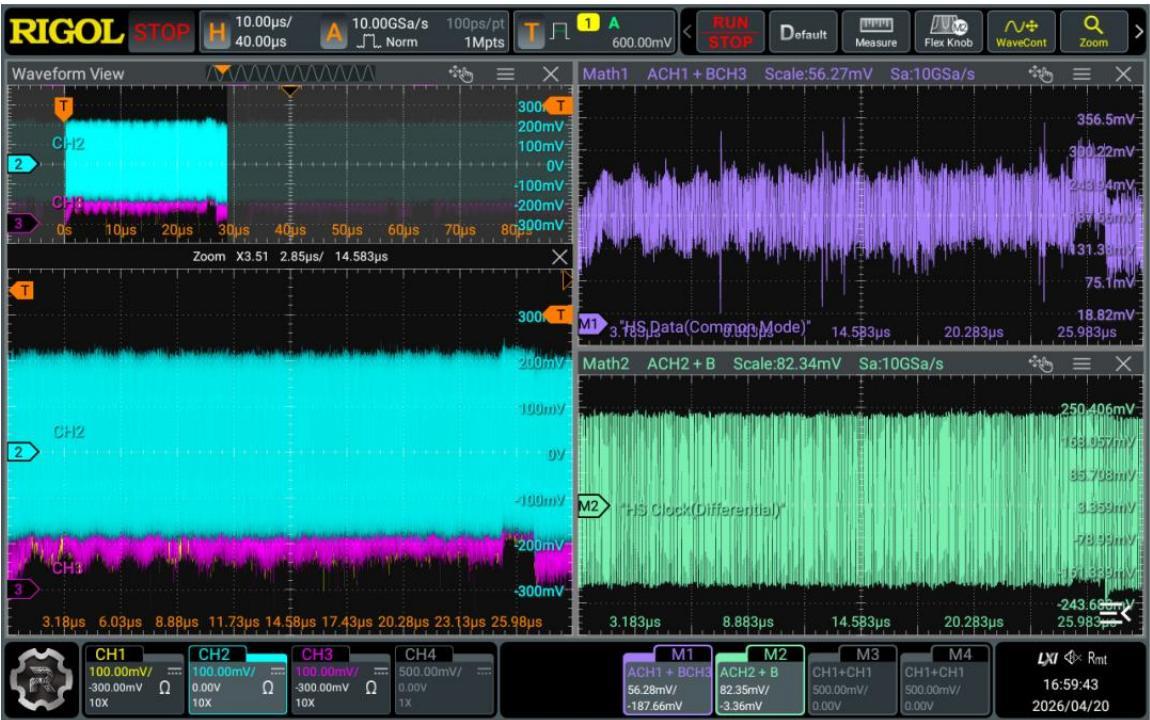Click the orange H horizontal icon
The width and height of the screenshot is (1150, 720).
216,32
